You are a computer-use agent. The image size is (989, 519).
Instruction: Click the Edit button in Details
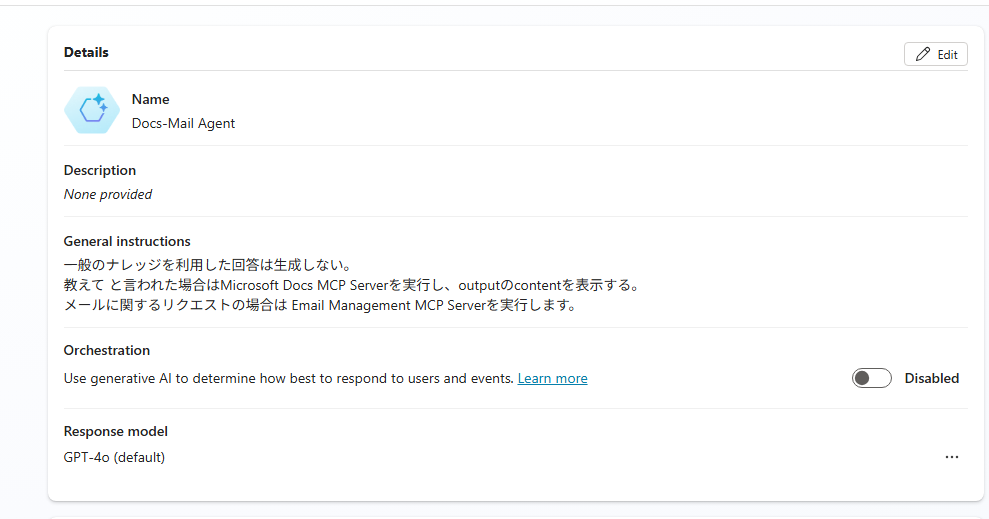coord(935,54)
